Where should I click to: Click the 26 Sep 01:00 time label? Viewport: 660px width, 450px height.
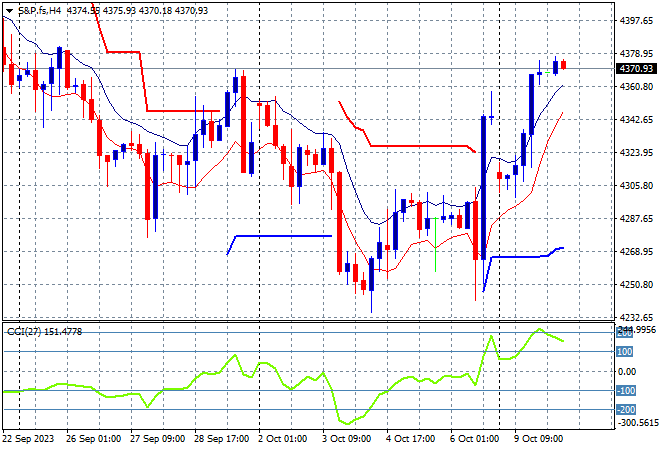93,439
